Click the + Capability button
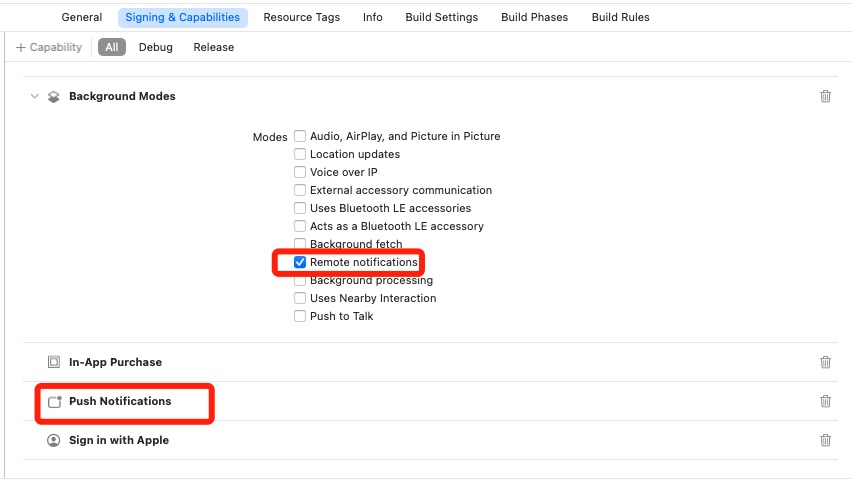Image resolution: width=852 pixels, height=479 pixels. click(x=49, y=47)
